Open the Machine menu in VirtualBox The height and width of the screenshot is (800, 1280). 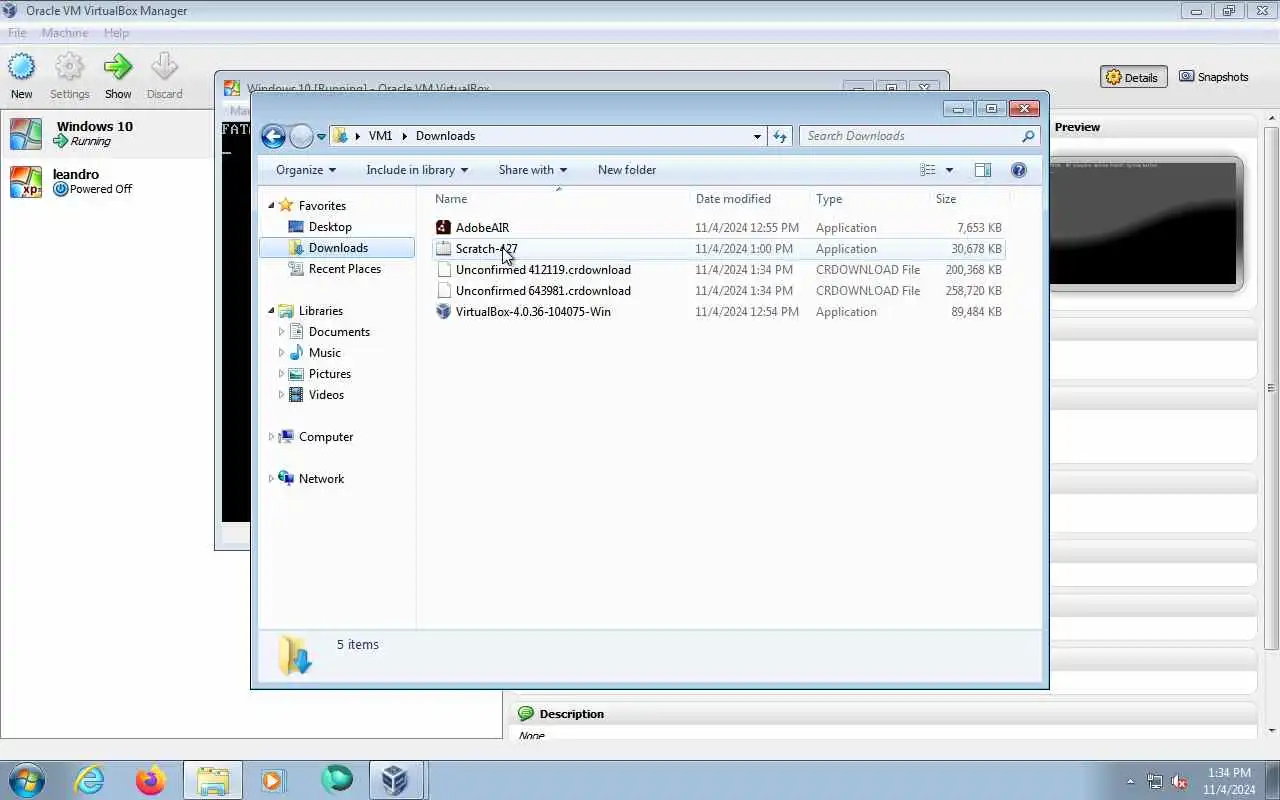pyautogui.click(x=65, y=33)
